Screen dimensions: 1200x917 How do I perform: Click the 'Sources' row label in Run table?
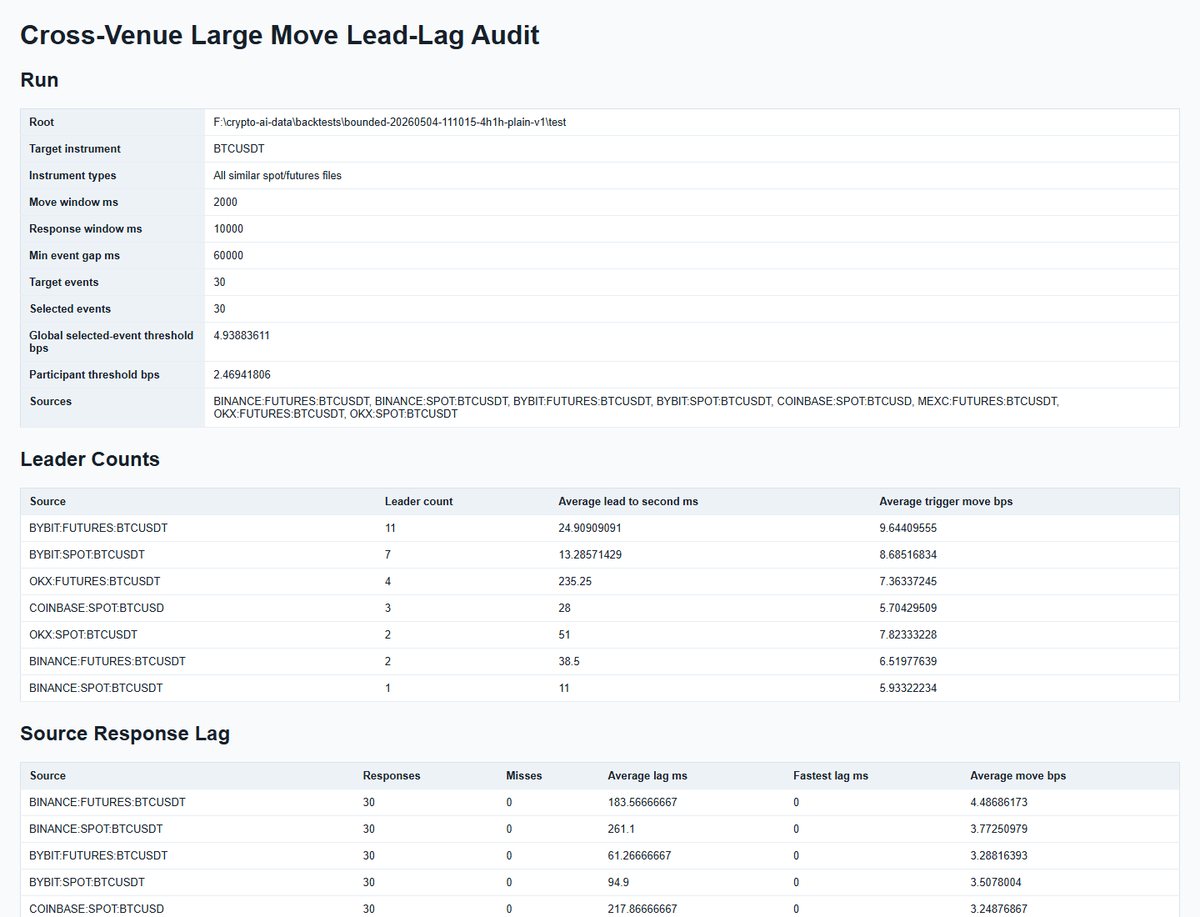coord(51,401)
